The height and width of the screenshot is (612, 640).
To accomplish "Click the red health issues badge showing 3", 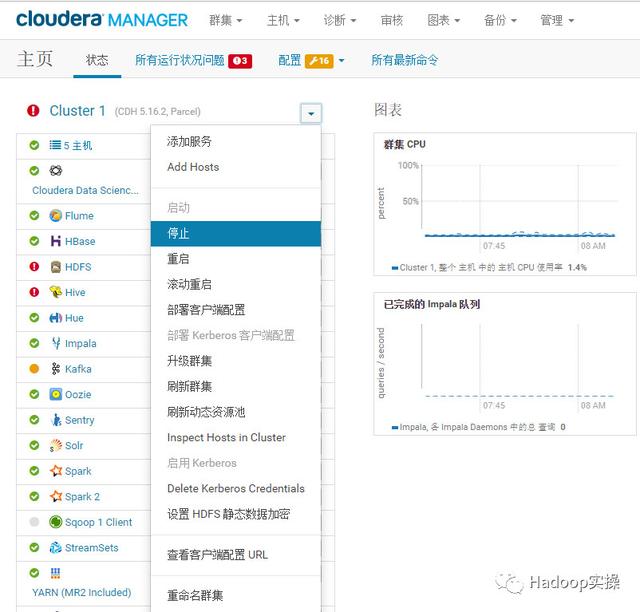I will point(240,61).
